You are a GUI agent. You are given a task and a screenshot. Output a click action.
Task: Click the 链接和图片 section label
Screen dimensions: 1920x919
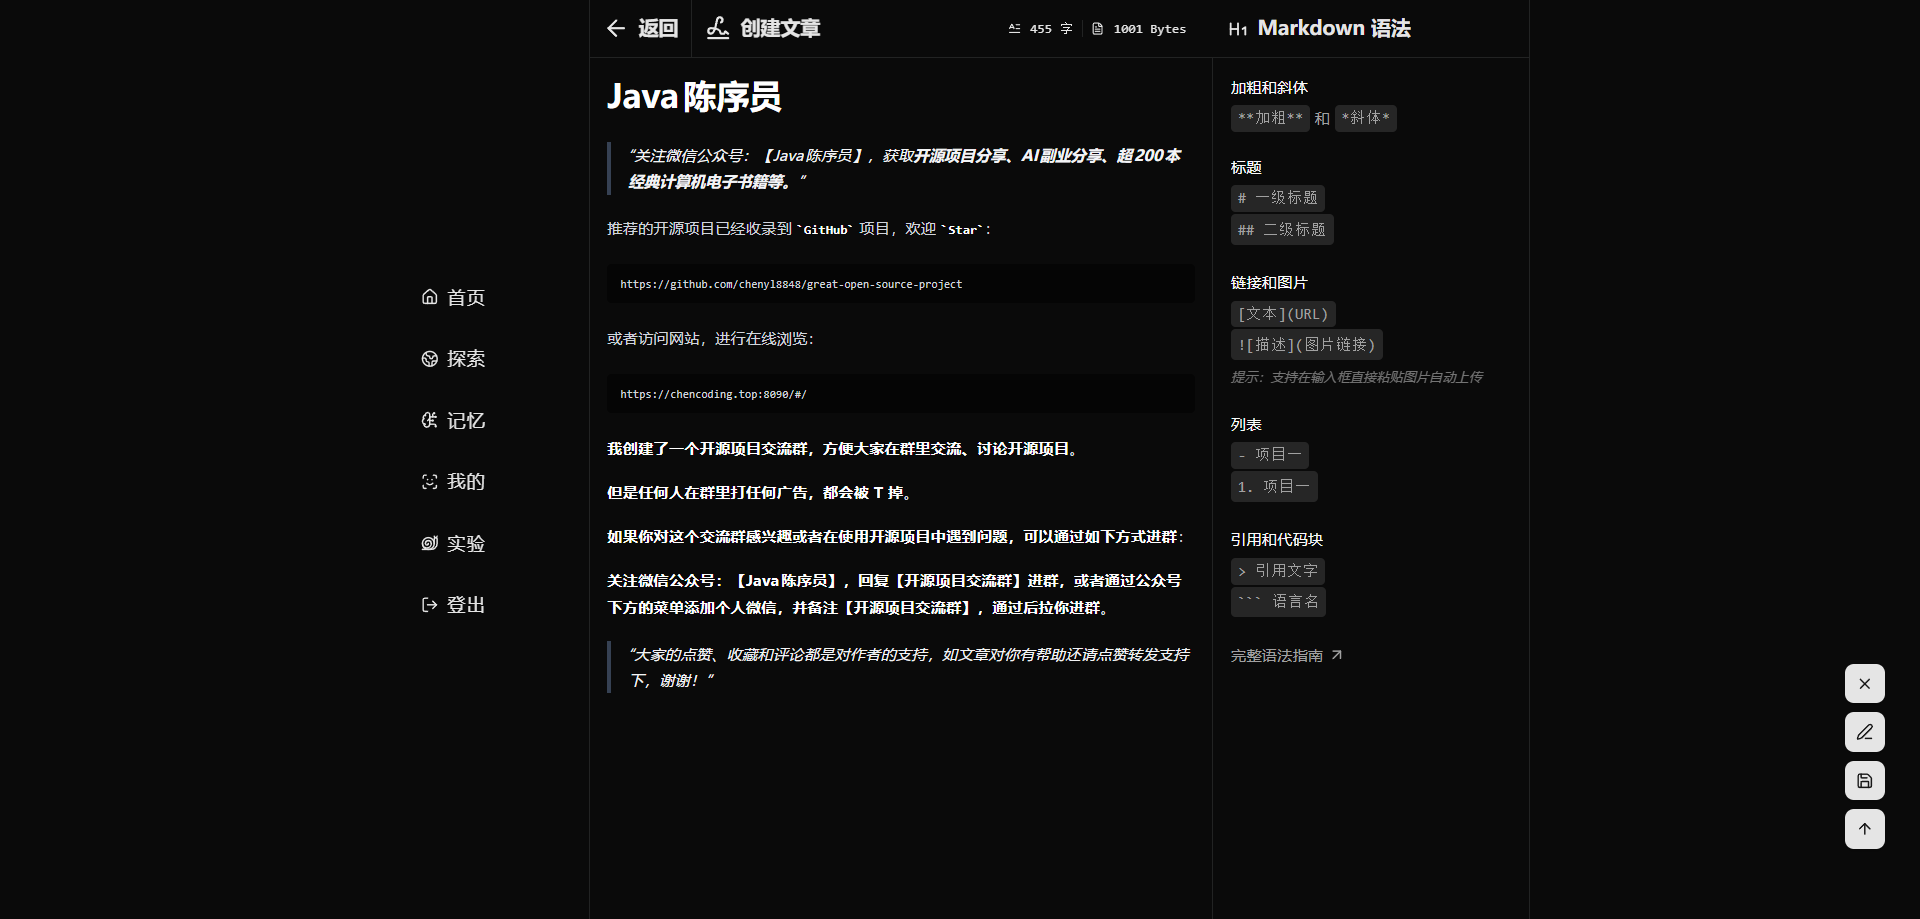click(1269, 283)
